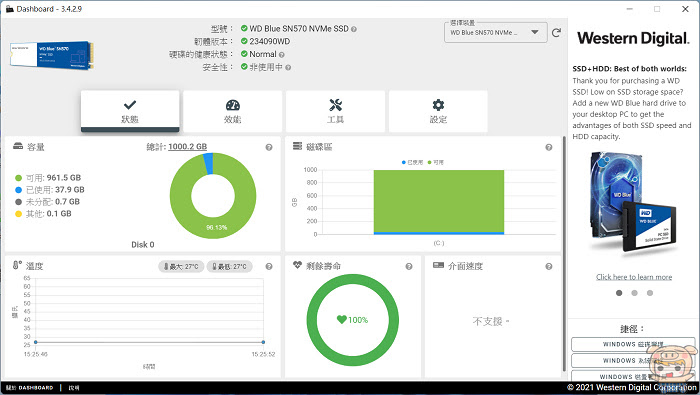This screenshot has height=395, width=700.
Task: Click info icon next to Normal health status
Action: click(282, 55)
